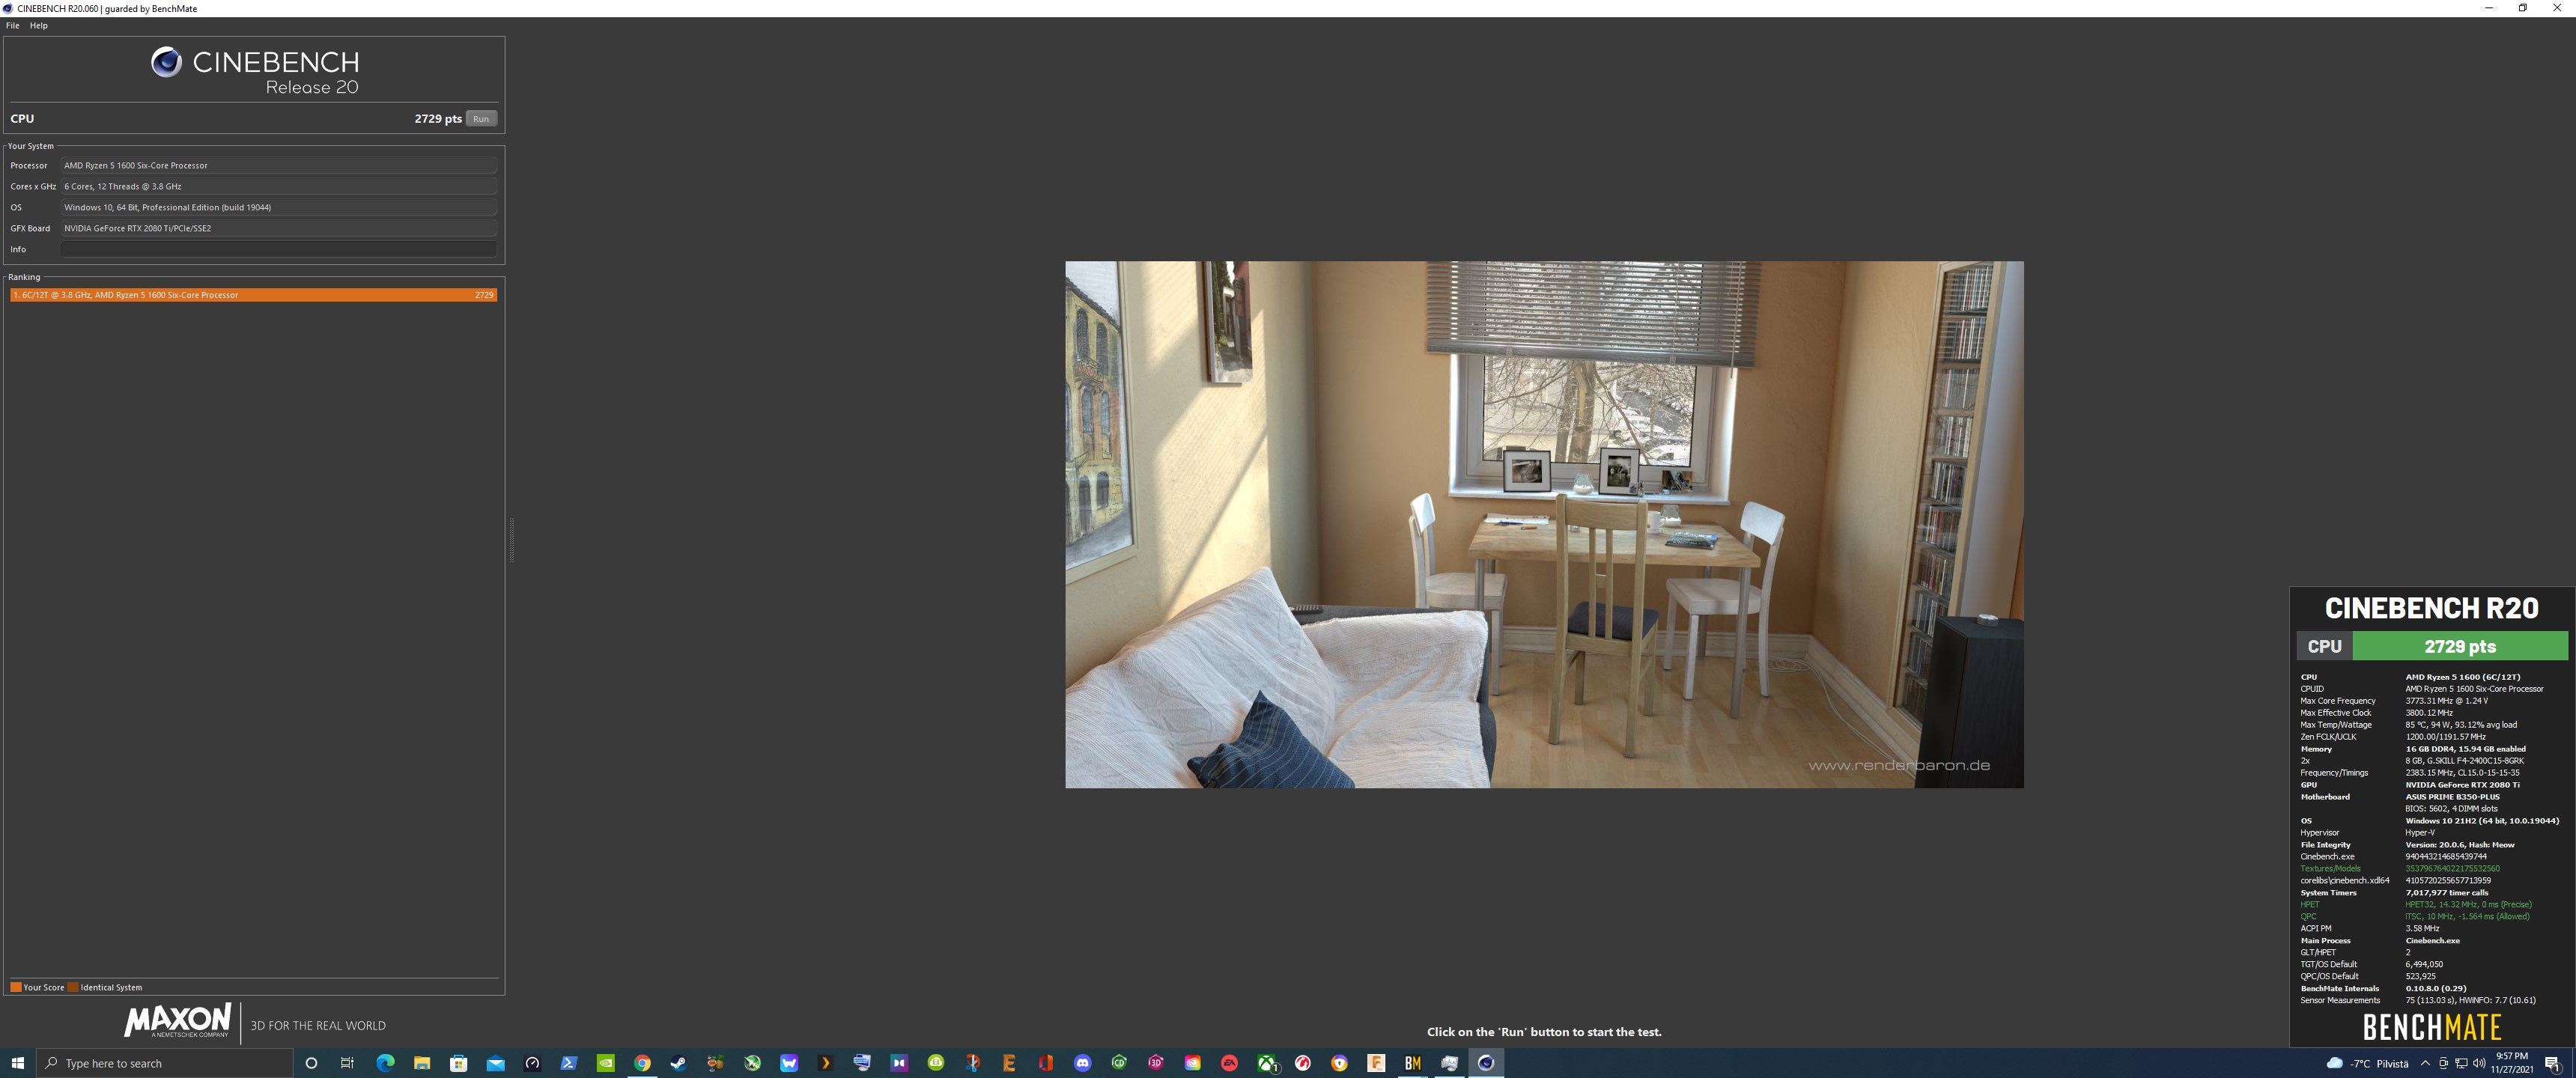The image size is (2576, 1078).
Task: Click the Processor name field
Action: [x=279, y=165]
